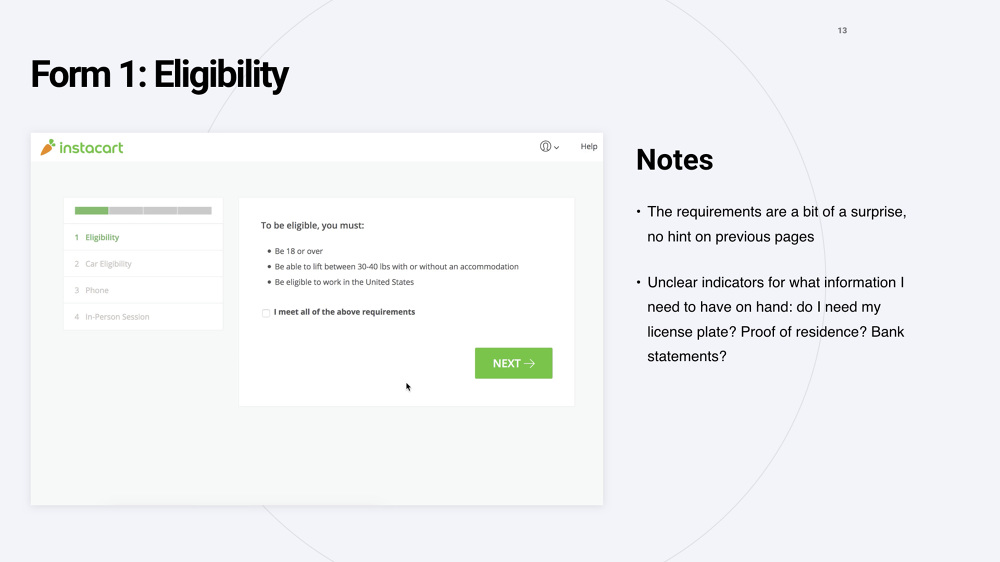
Task: Open the user account profile icon
Action: click(545, 147)
